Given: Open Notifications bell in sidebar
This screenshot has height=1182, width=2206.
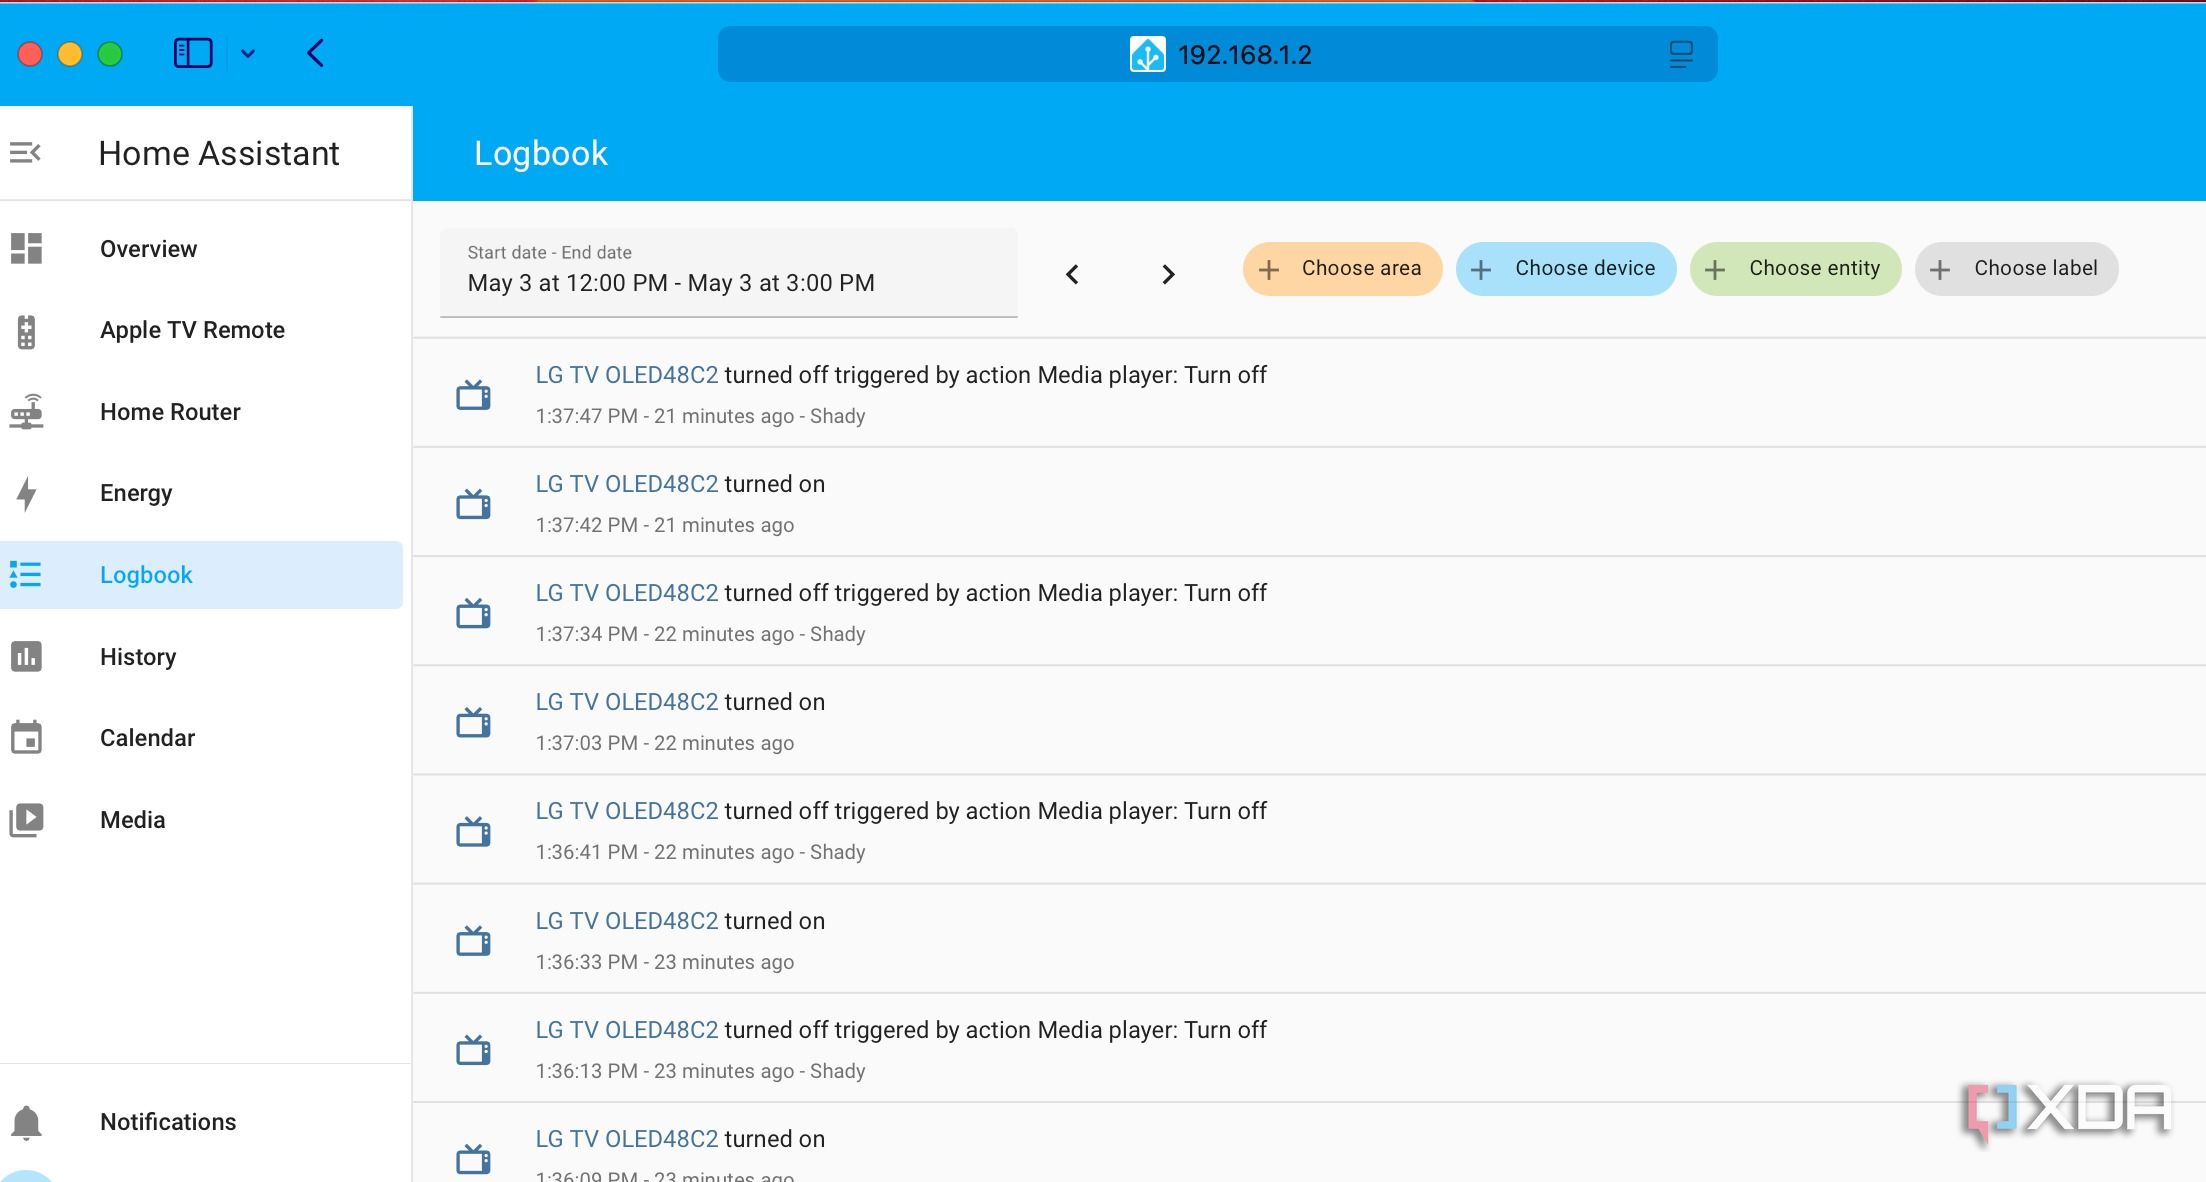Looking at the screenshot, I should point(27,1122).
